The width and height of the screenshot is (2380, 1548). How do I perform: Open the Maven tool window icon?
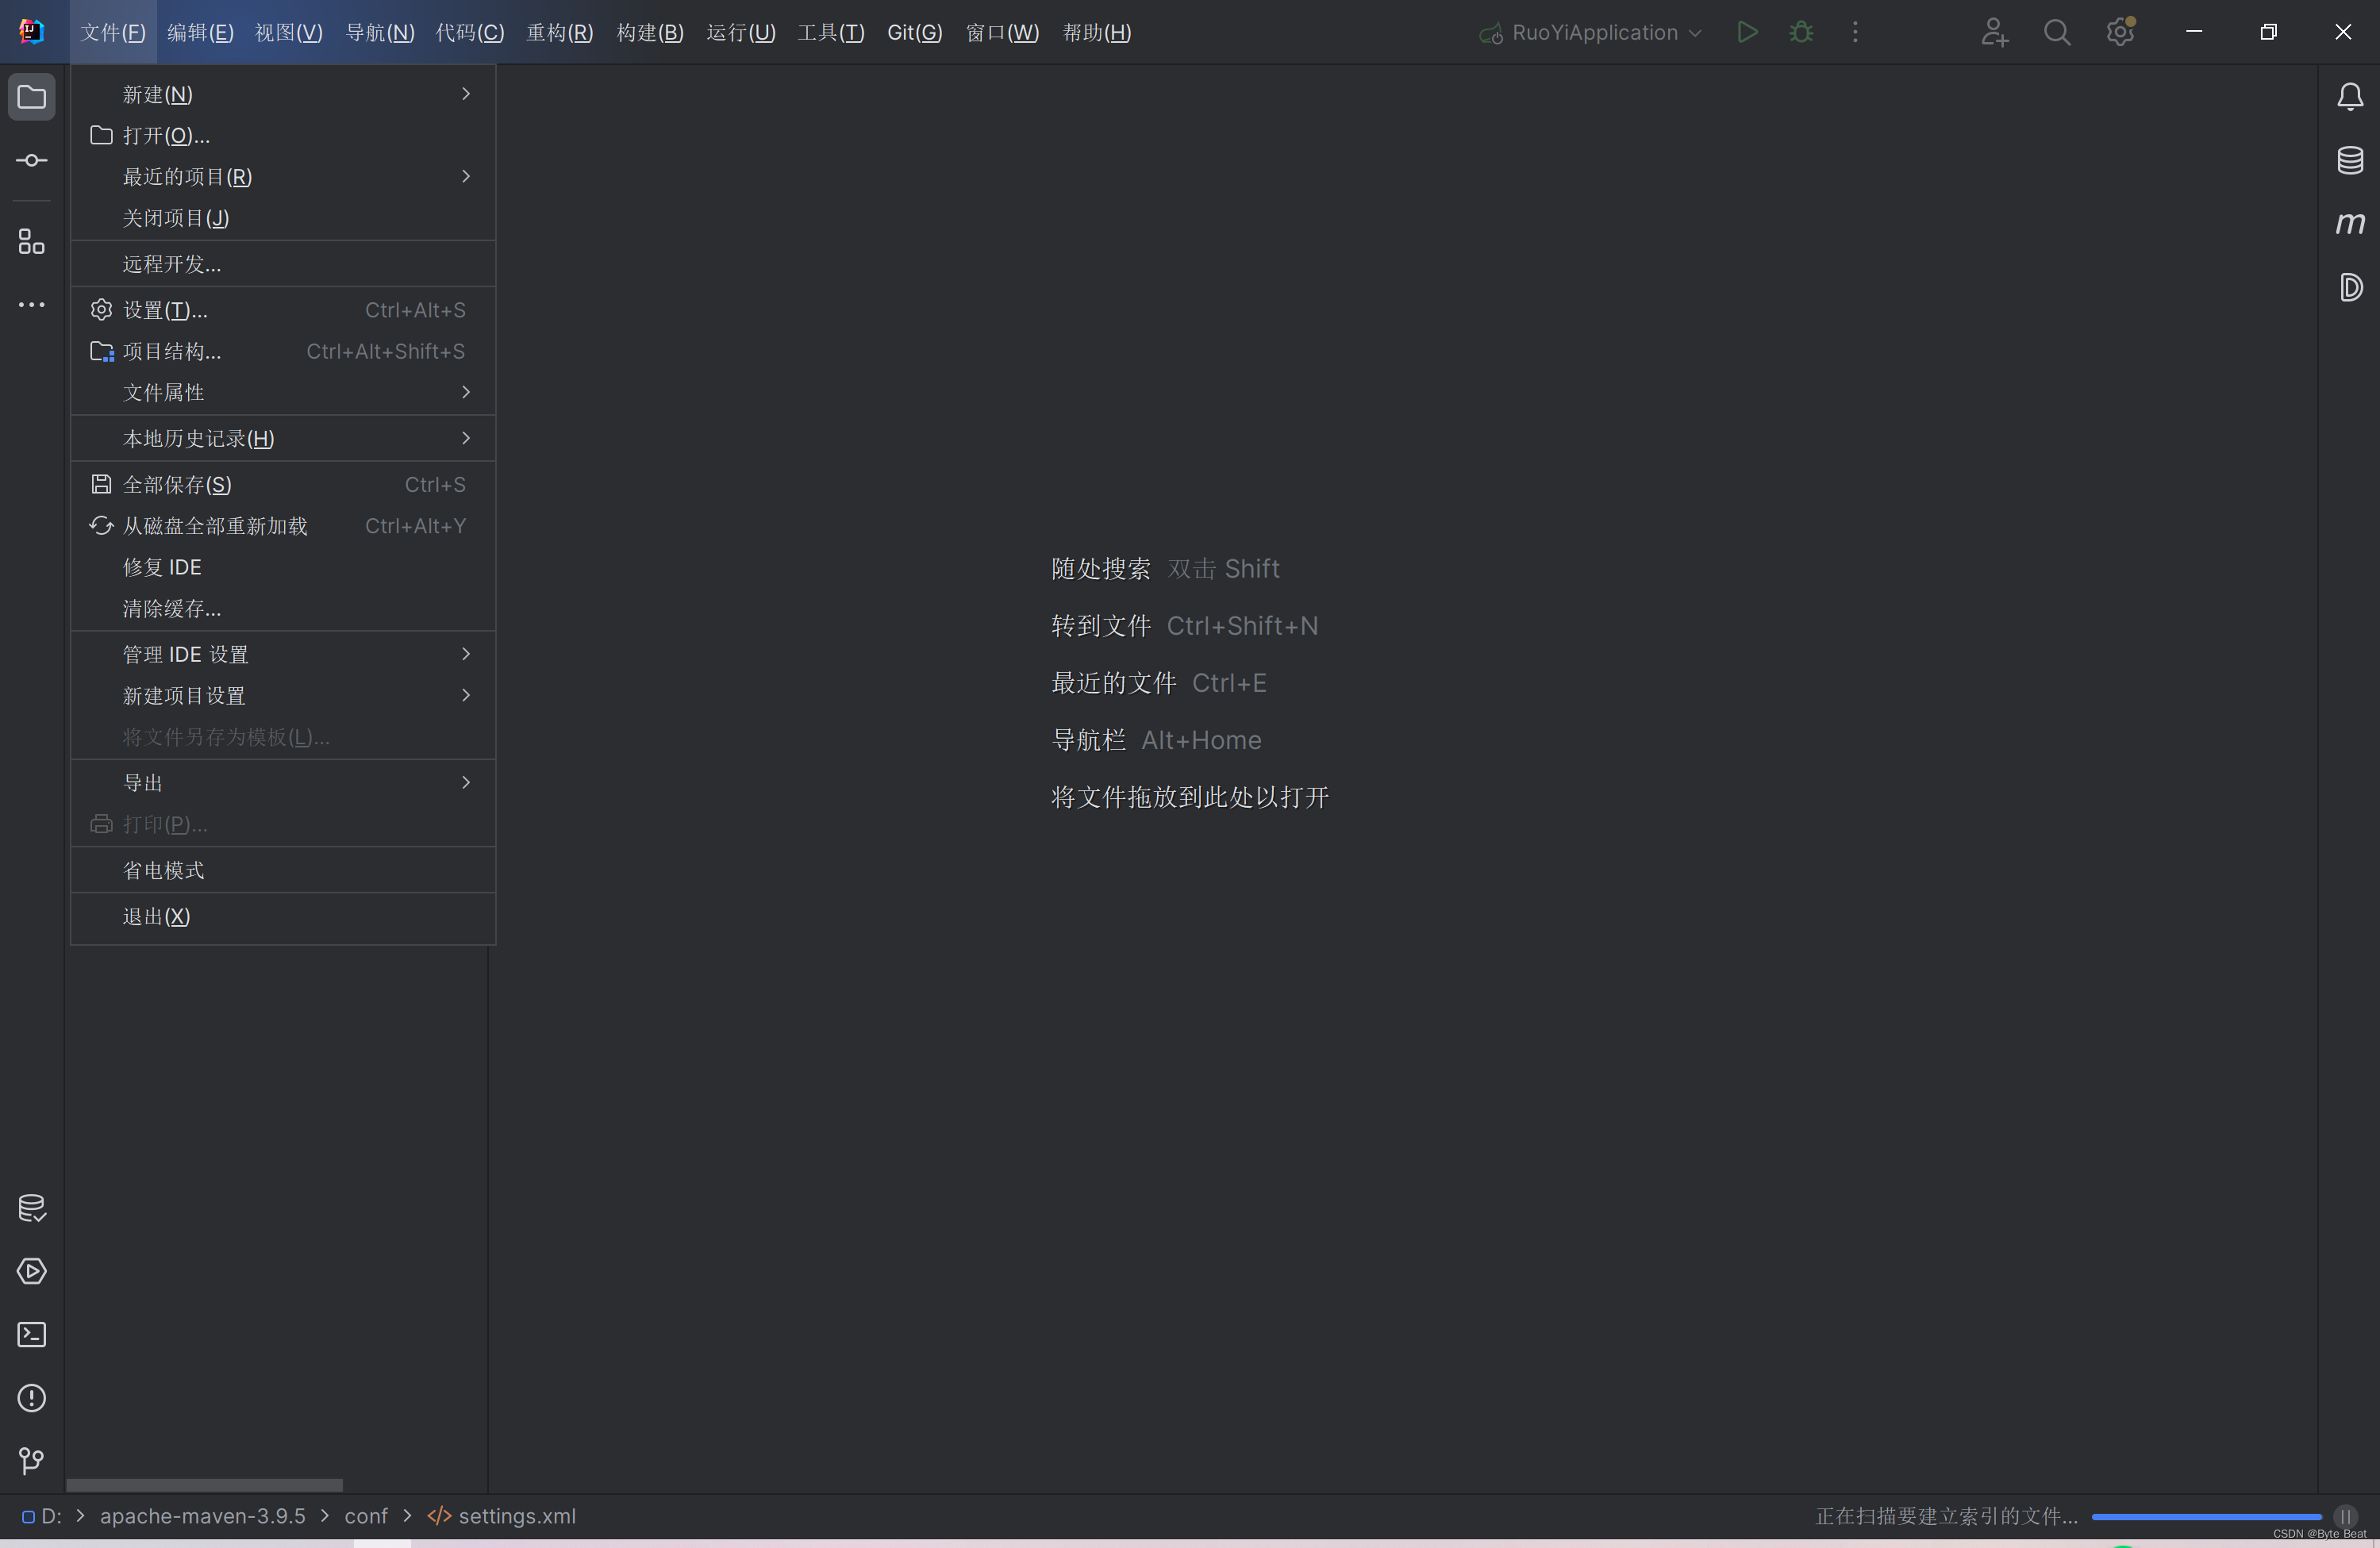[2350, 222]
